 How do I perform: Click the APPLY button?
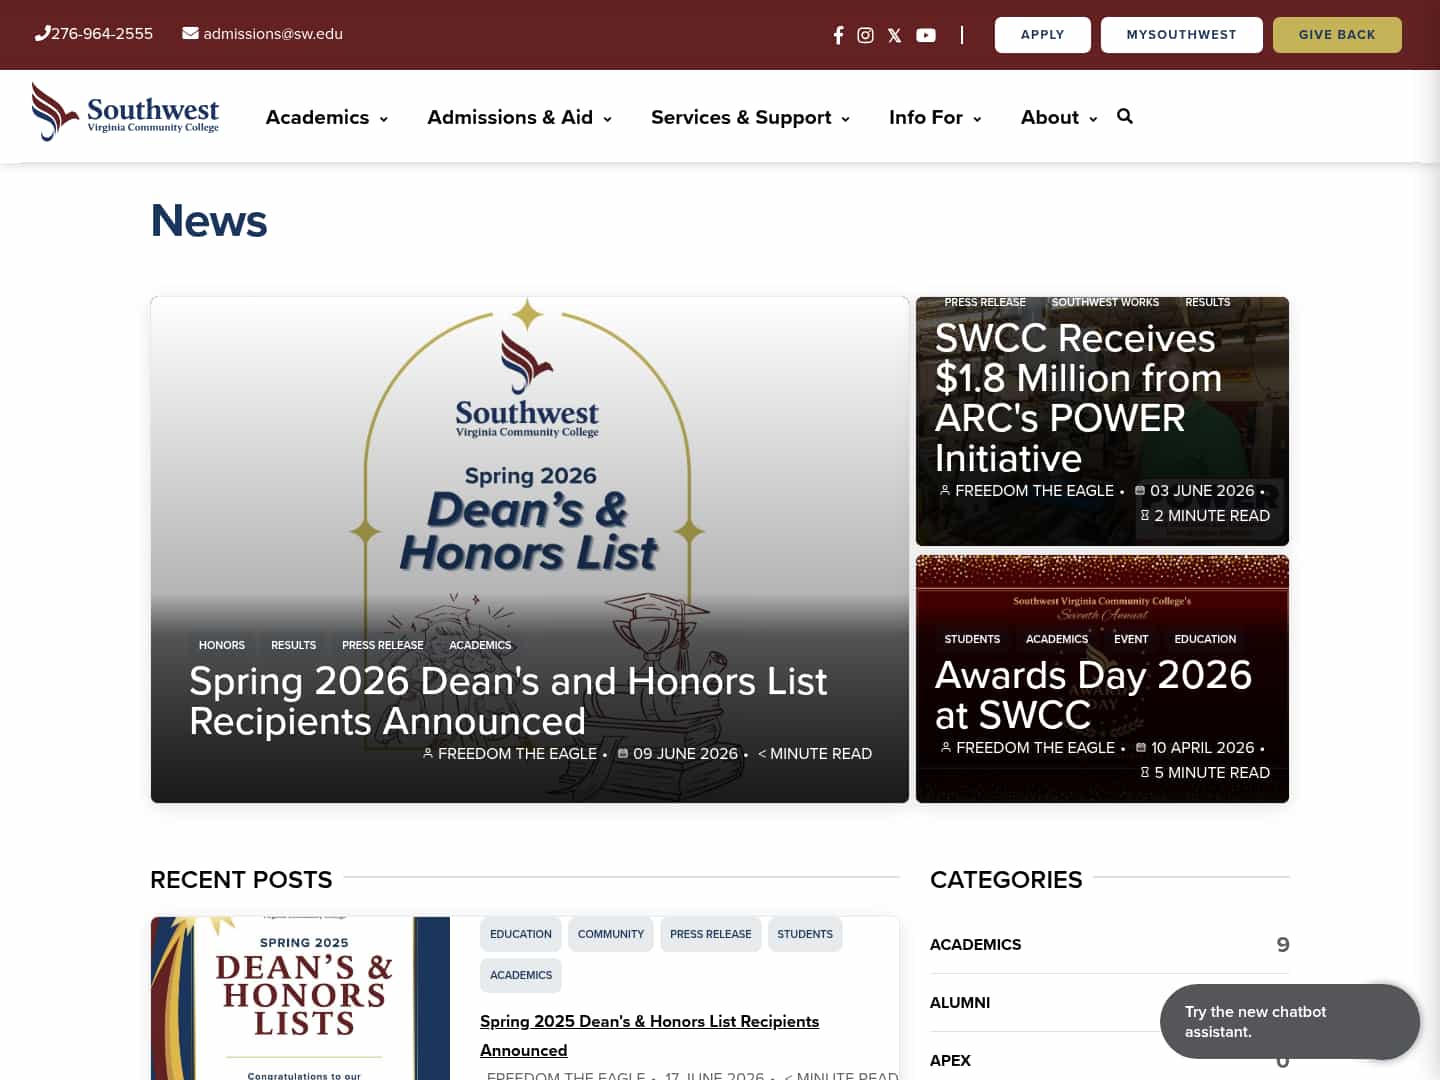[x=1043, y=34]
